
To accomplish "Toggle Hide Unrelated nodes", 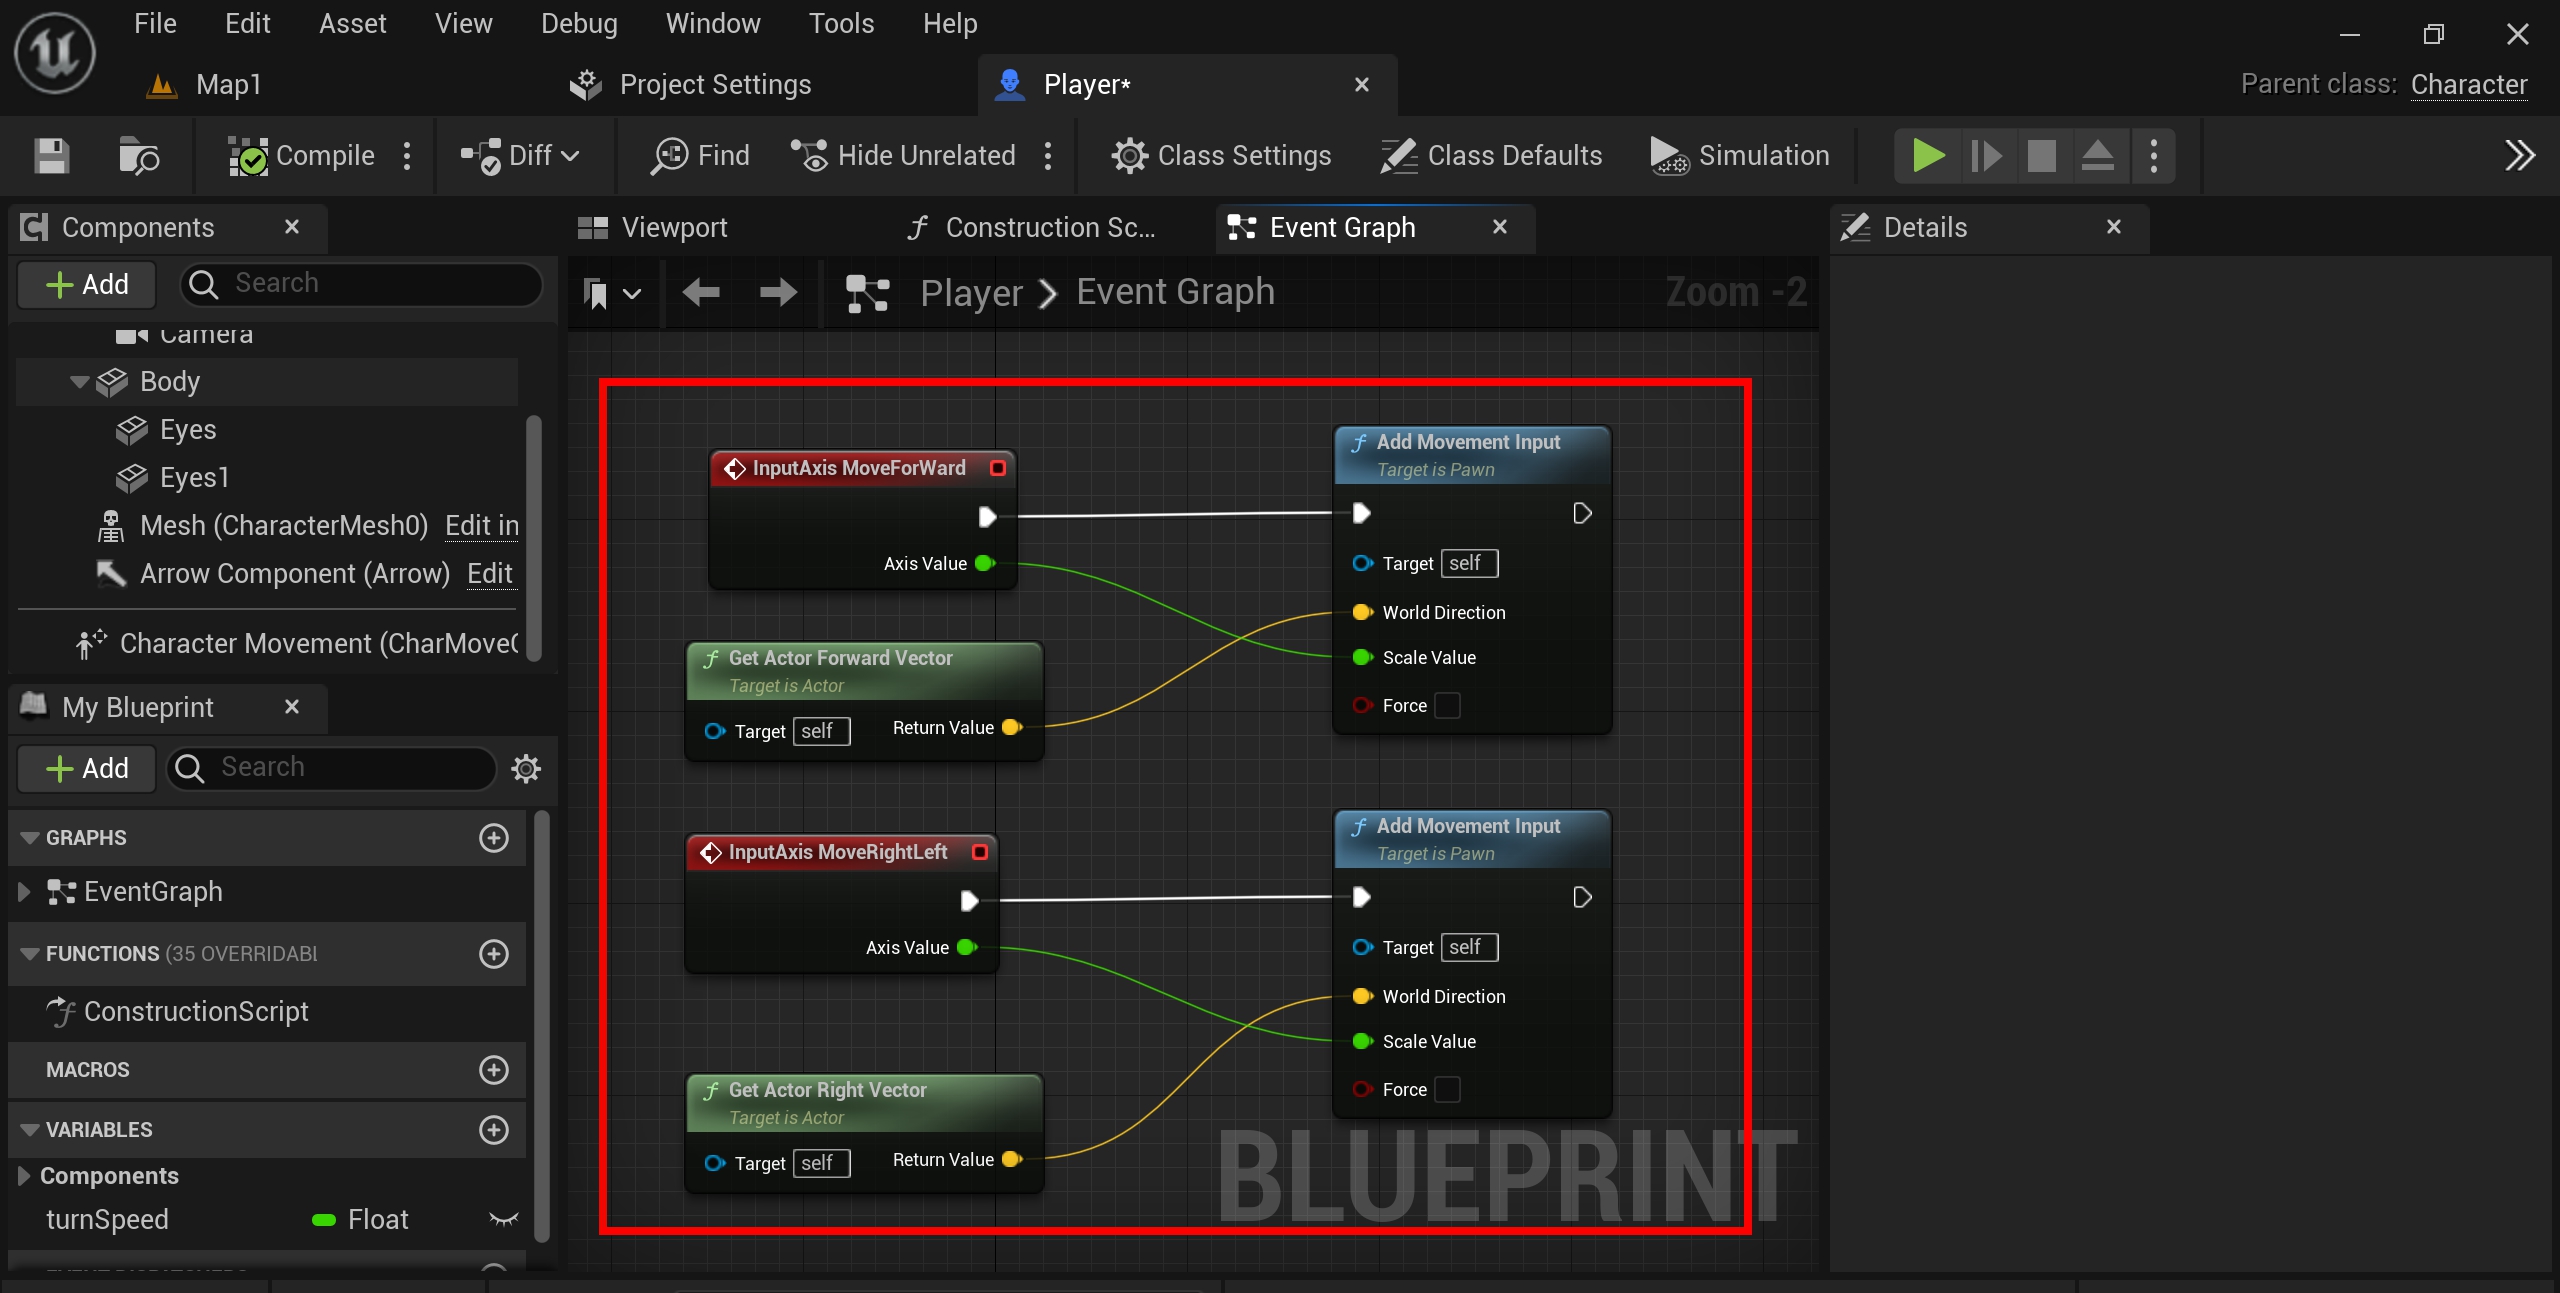I will point(903,156).
